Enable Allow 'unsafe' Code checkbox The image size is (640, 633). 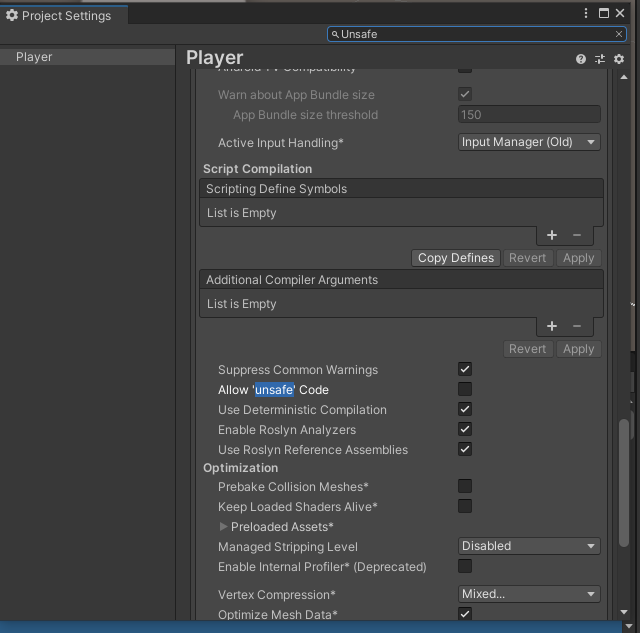tap(465, 389)
